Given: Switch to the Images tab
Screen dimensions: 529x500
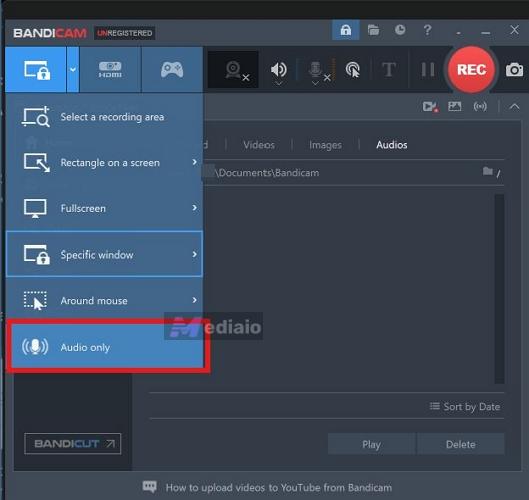Looking at the screenshot, I should coord(325,145).
